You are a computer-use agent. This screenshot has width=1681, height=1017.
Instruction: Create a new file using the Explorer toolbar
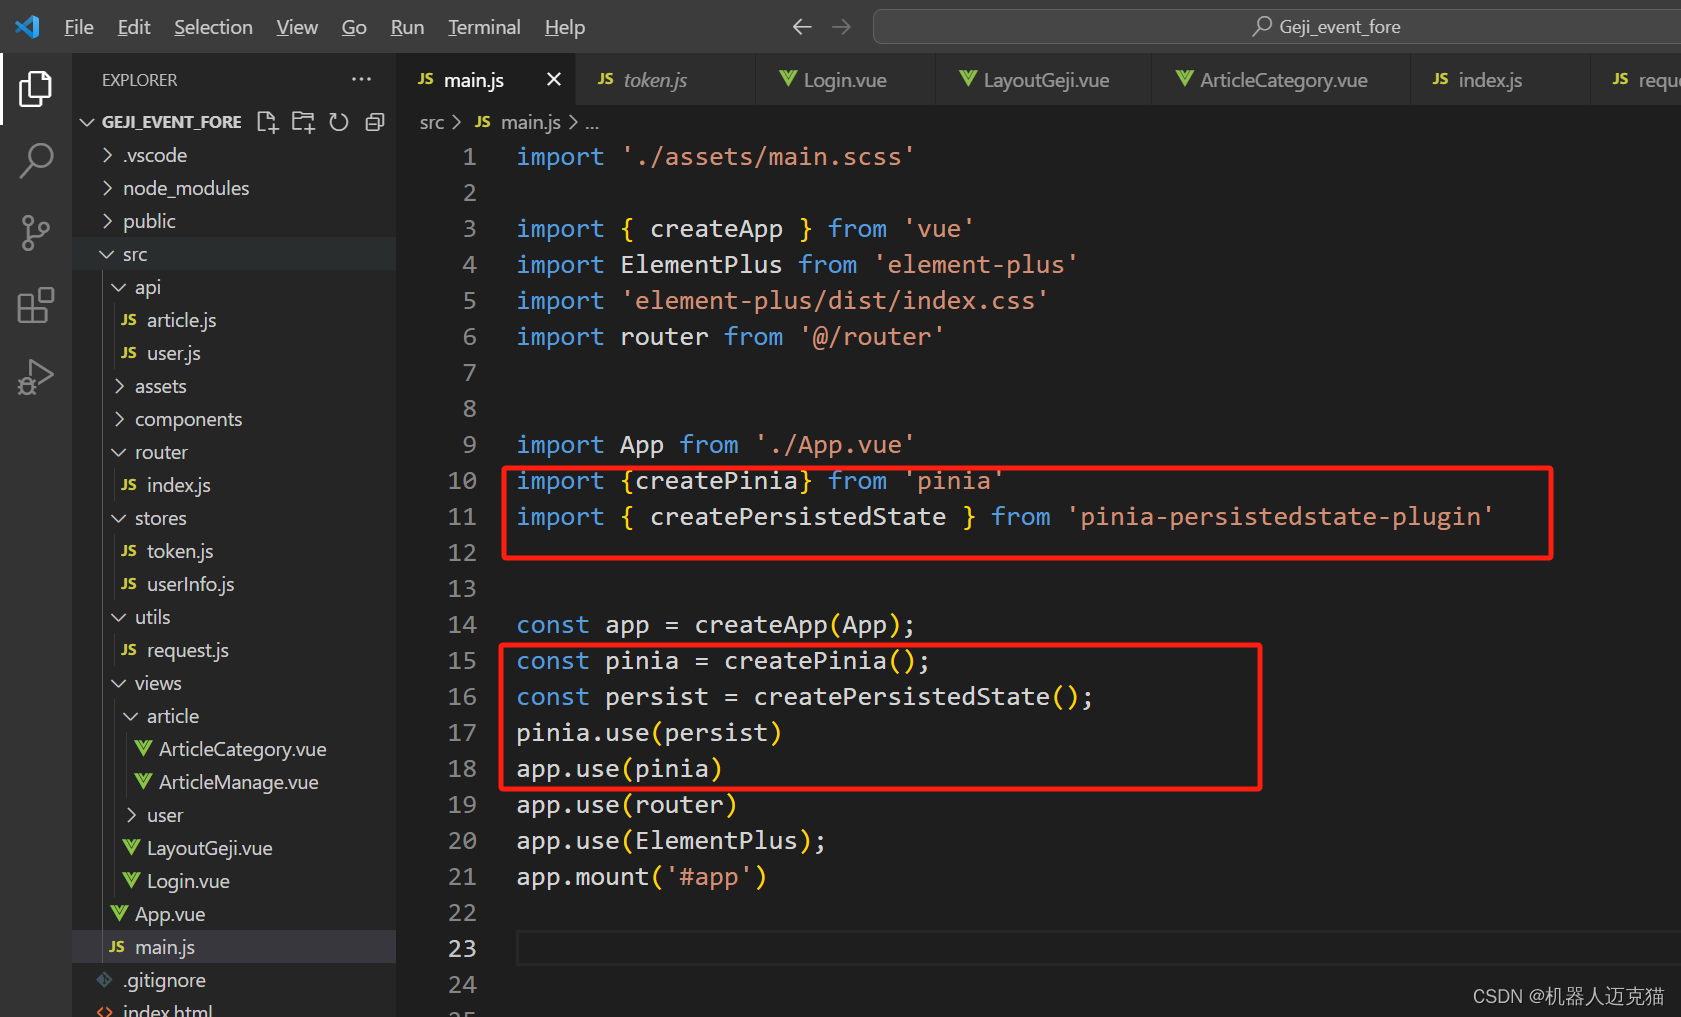pos(267,121)
